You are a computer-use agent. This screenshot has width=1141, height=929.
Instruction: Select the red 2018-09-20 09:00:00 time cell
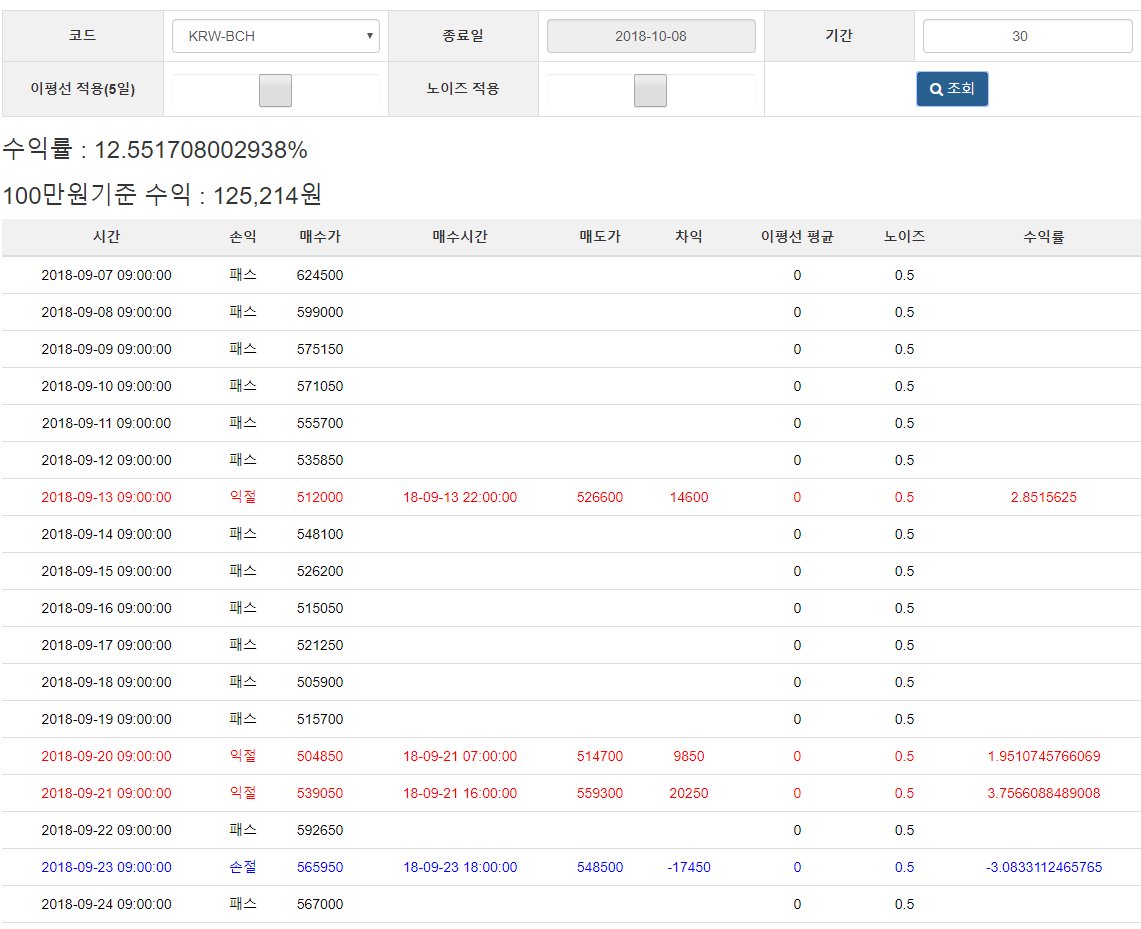coord(106,757)
